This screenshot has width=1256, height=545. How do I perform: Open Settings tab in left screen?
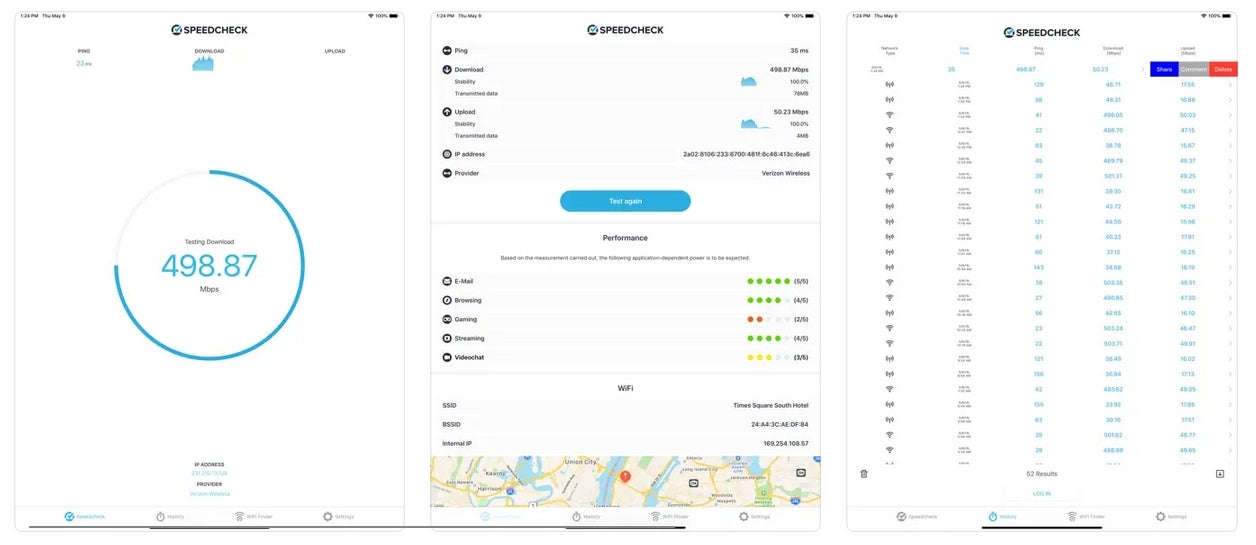[x=338, y=517]
